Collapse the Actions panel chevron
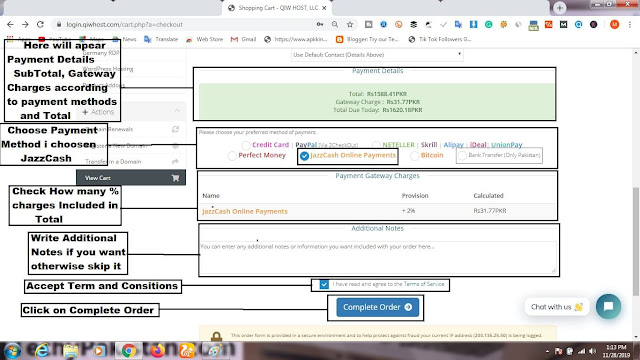This screenshot has height=360, width=640. (x=177, y=111)
